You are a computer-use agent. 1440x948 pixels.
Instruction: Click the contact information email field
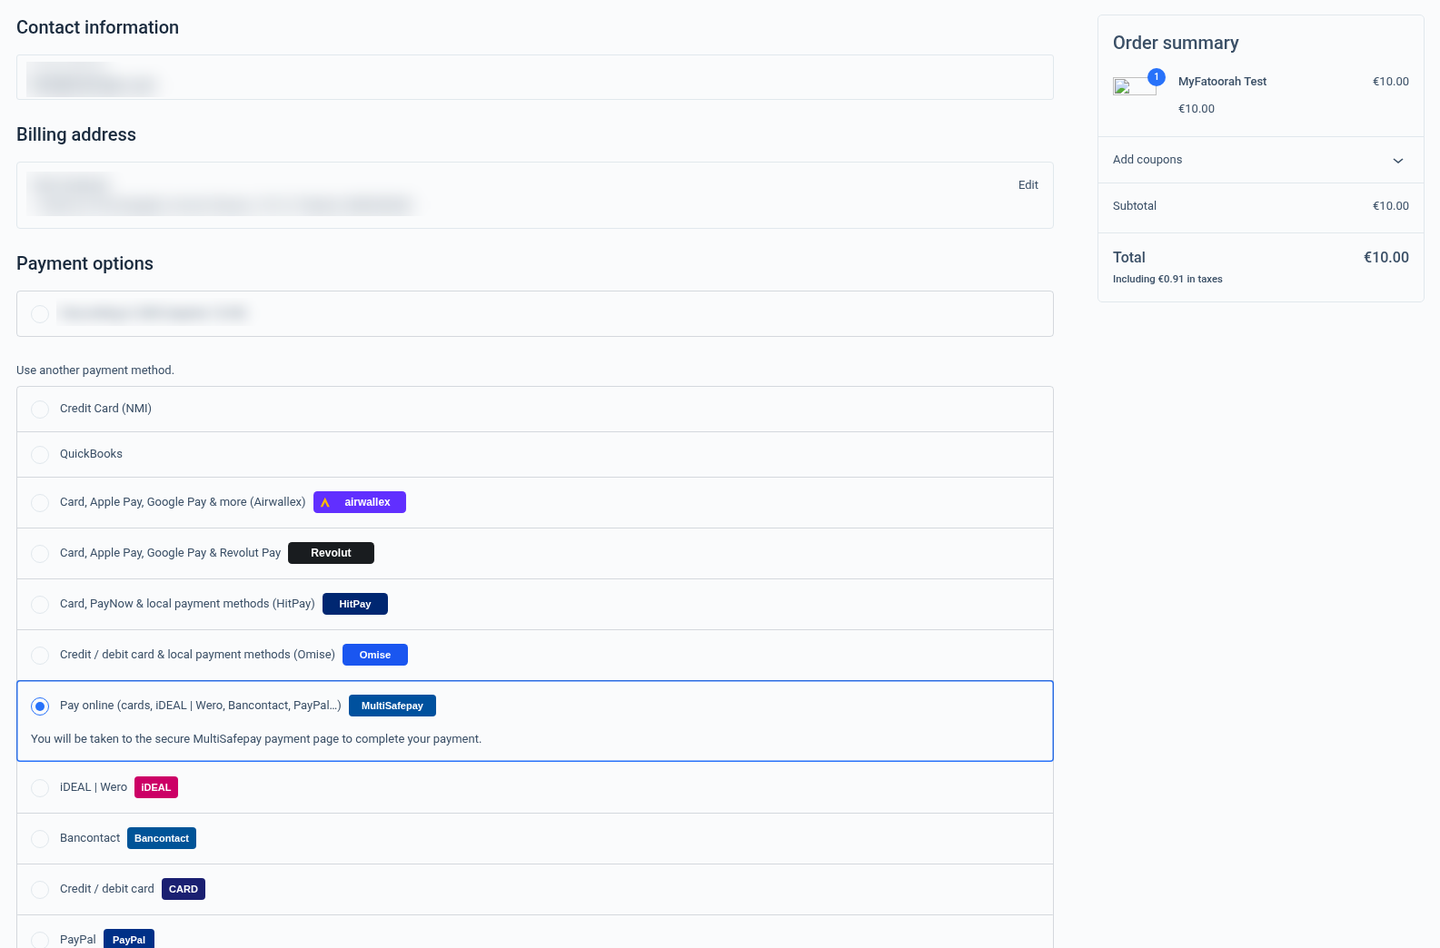[x=535, y=77]
